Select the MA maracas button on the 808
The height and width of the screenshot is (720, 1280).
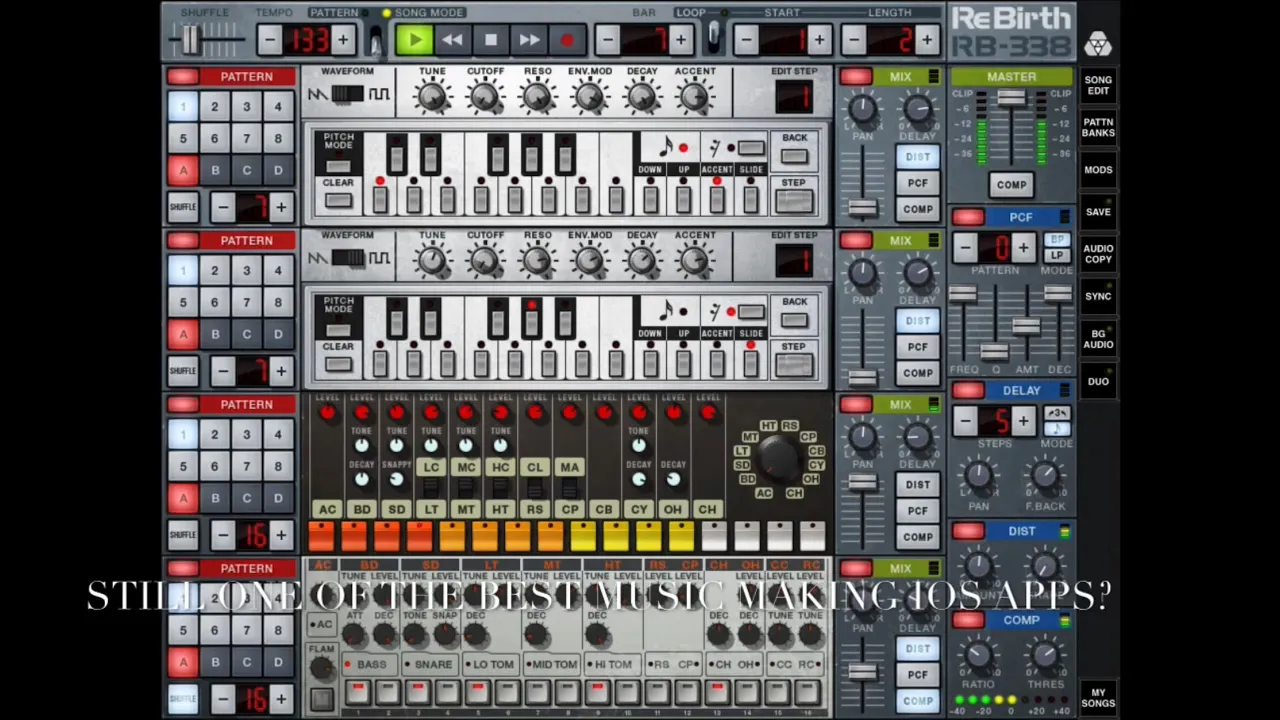pos(569,467)
